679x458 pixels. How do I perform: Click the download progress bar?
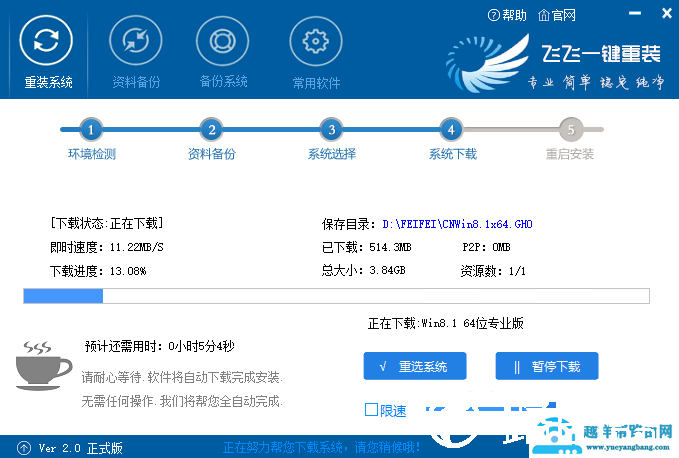(336, 296)
